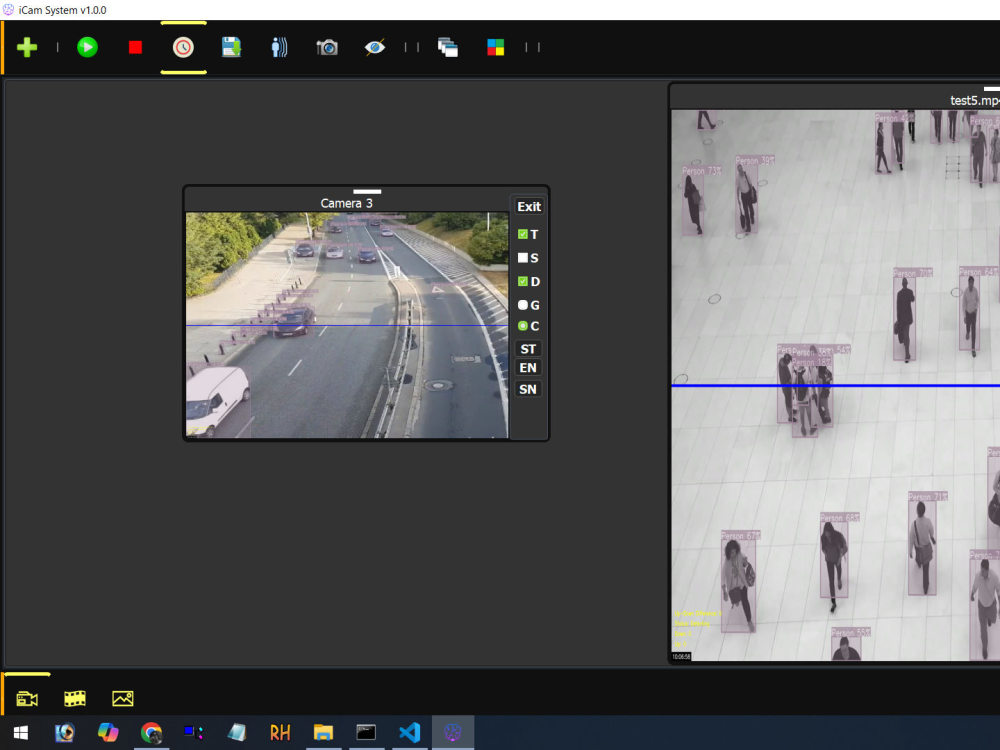Stop the stream with red stop icon

134,46
